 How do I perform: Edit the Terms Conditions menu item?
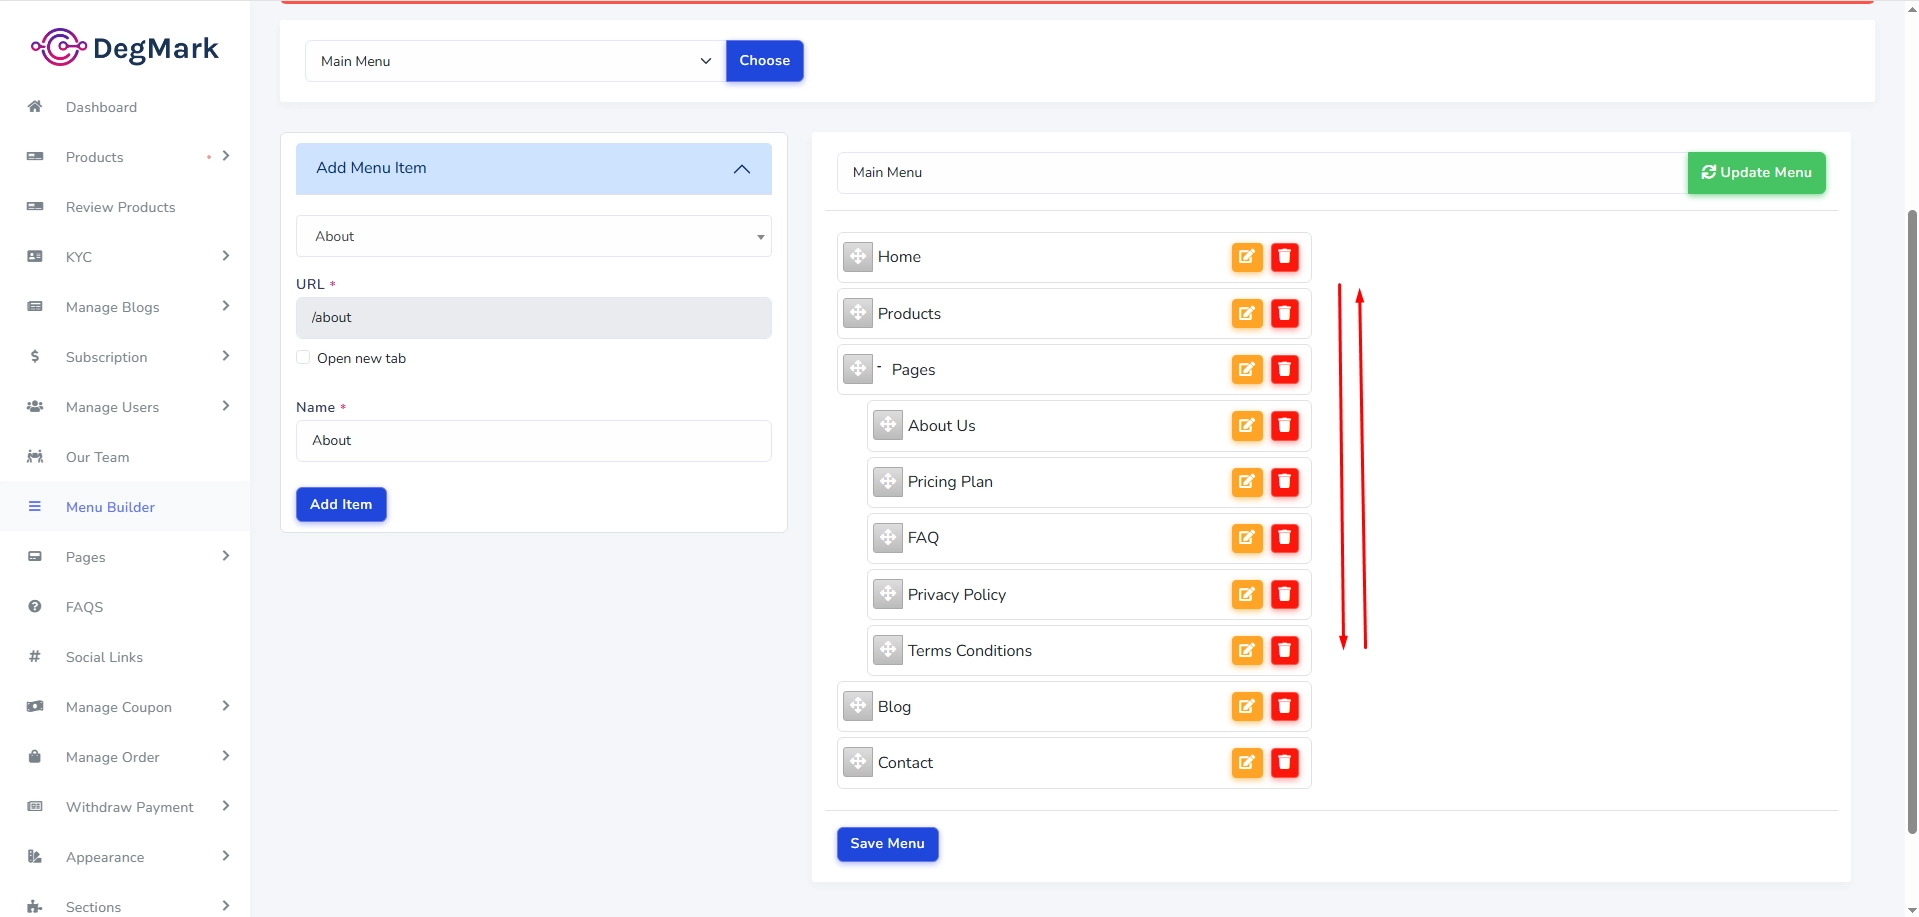pyautogui.click(x=1247, y=650)
